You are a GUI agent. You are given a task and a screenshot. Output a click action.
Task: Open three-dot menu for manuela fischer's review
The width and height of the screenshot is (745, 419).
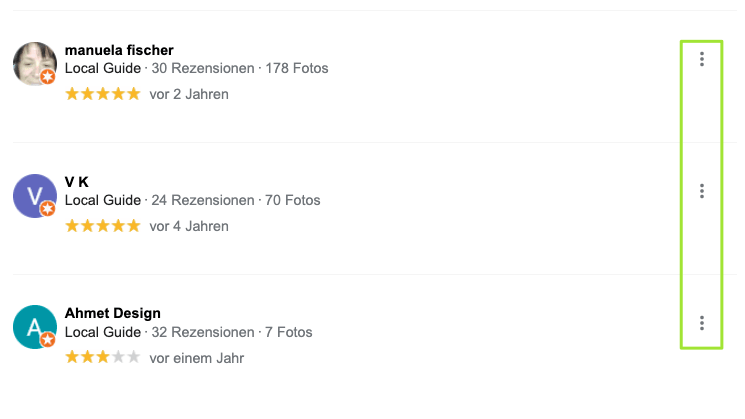[702, 60]
